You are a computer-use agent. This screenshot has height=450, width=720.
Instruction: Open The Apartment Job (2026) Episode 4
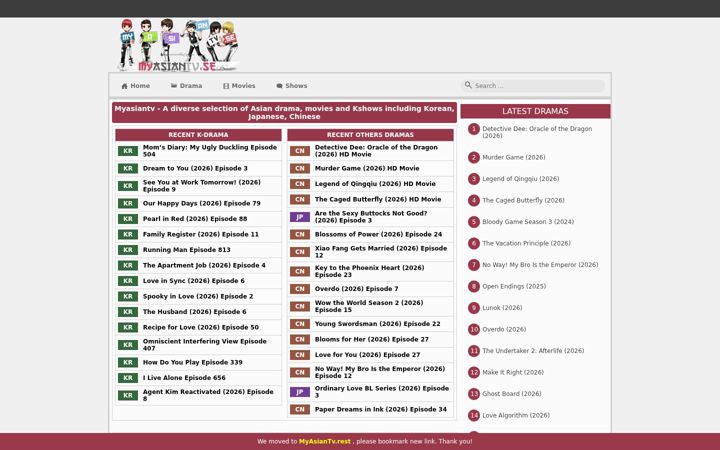[204, 266]
